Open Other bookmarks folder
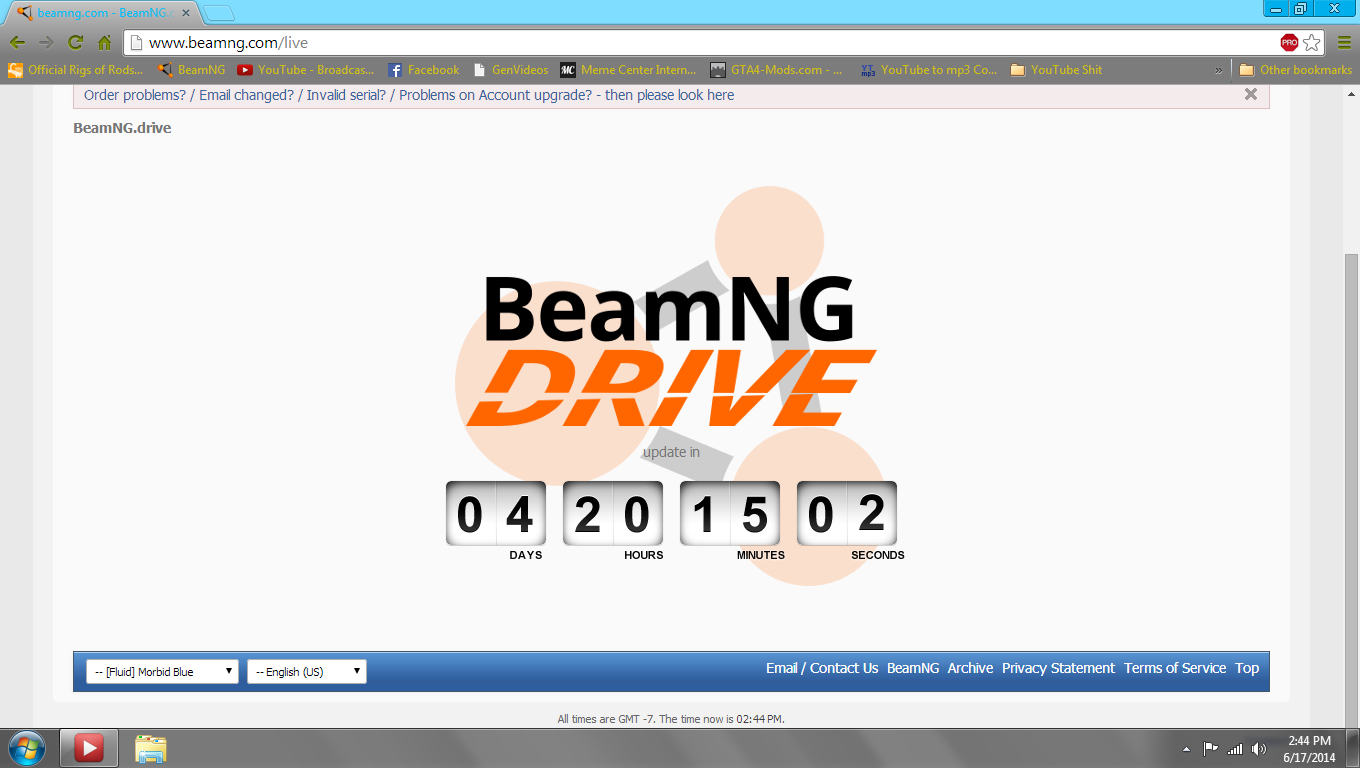Image resolution: width=1360 pixels, height=768 pixels. pyautogui.click(x=1295, y=70)
